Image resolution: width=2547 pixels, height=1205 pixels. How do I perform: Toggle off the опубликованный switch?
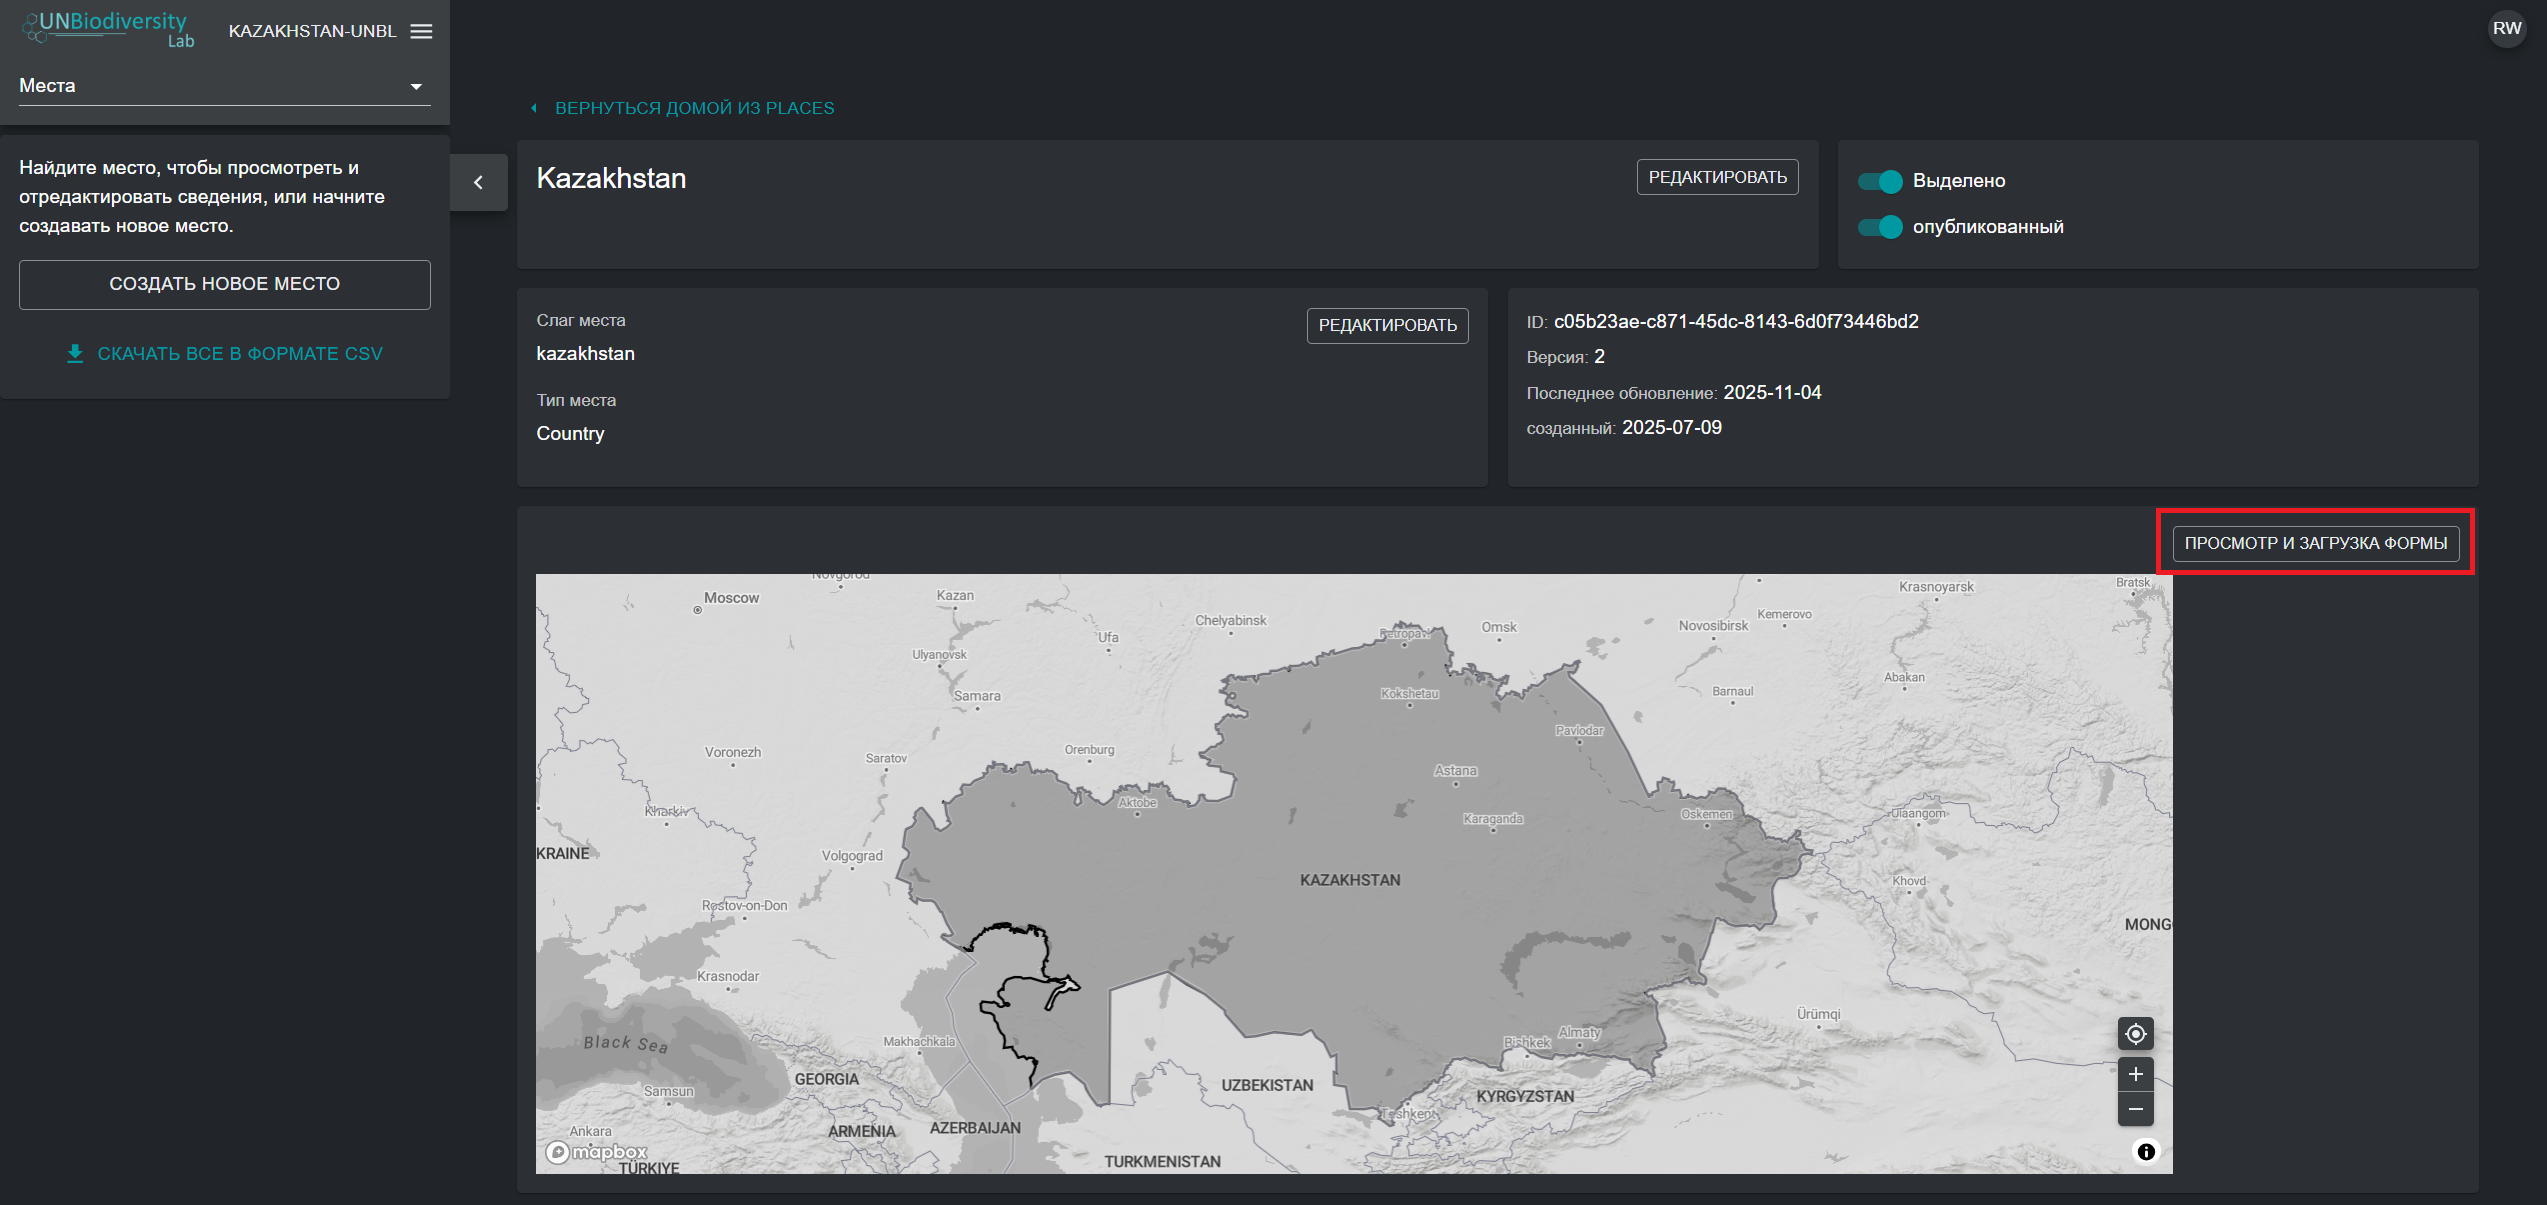(1880, 227)
